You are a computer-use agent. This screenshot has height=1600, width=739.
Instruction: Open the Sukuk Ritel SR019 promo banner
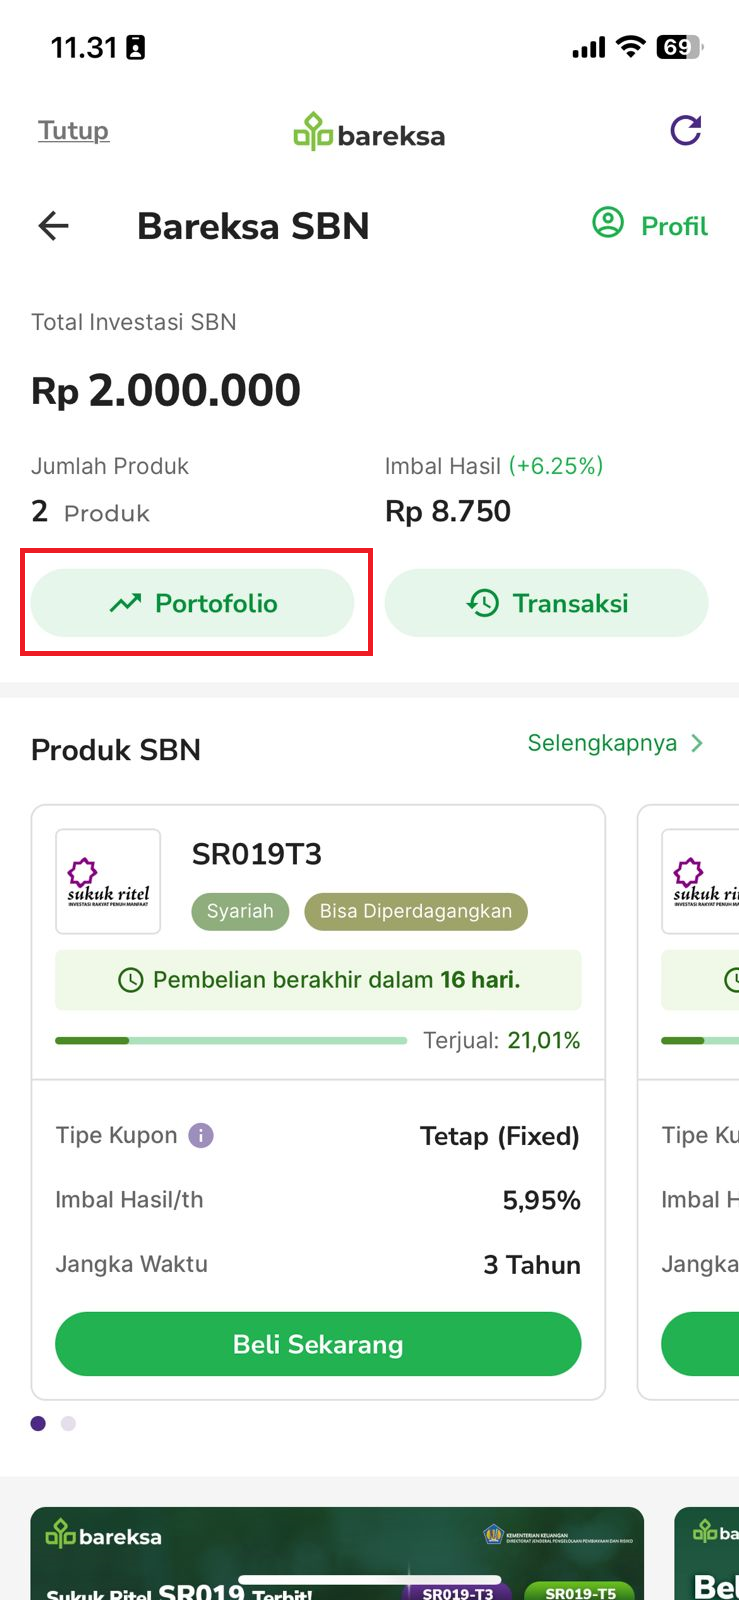[x=337, y=1553]
